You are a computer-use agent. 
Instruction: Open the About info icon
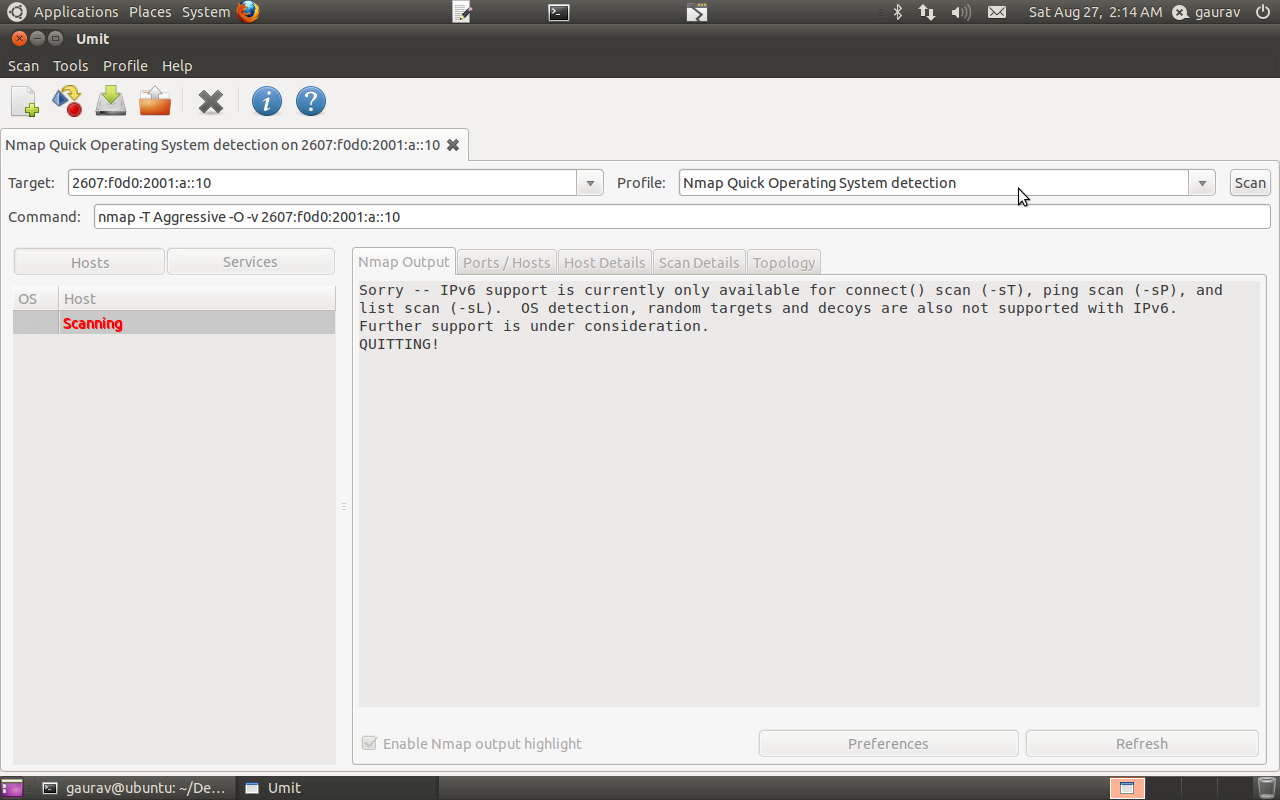(266, 101)
